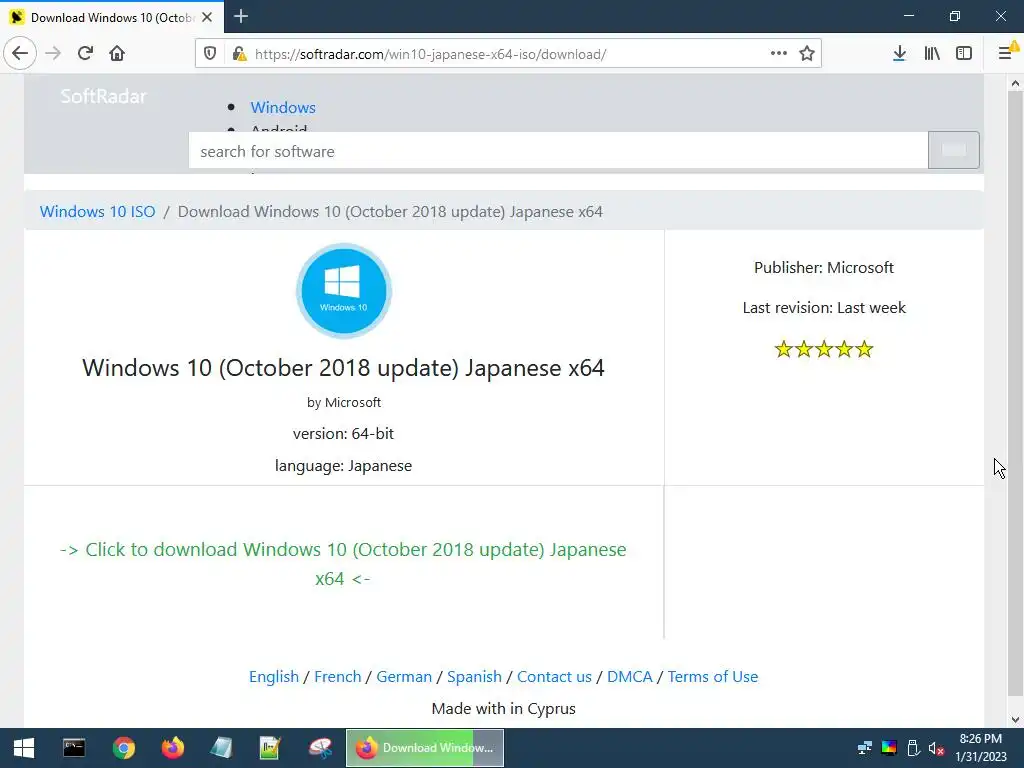Image resolution: width=1024 pixels, height=768 pixels.
Task: Click the forward navigation arrow
Action: click(x=53, y=54)
